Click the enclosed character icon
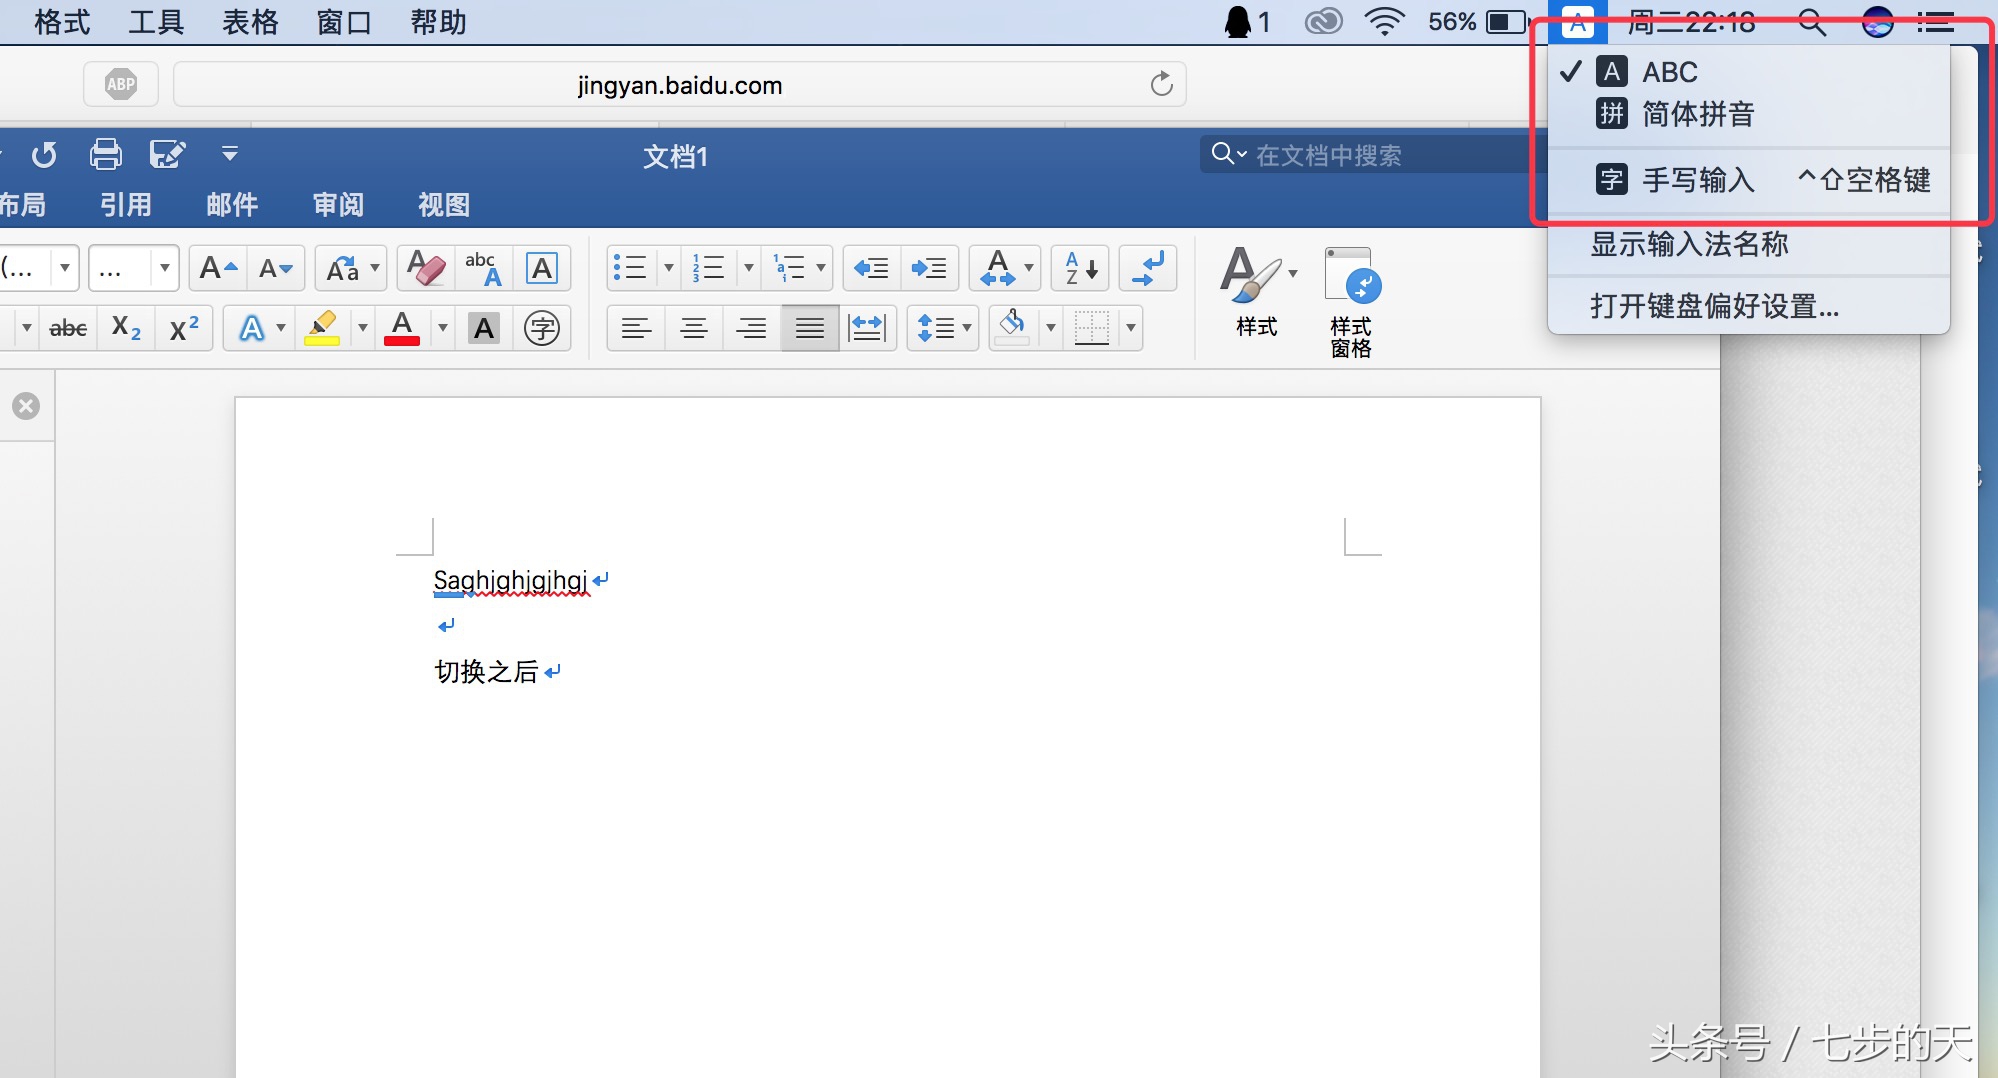1998x1078 pixels. [x=542, y=328]
